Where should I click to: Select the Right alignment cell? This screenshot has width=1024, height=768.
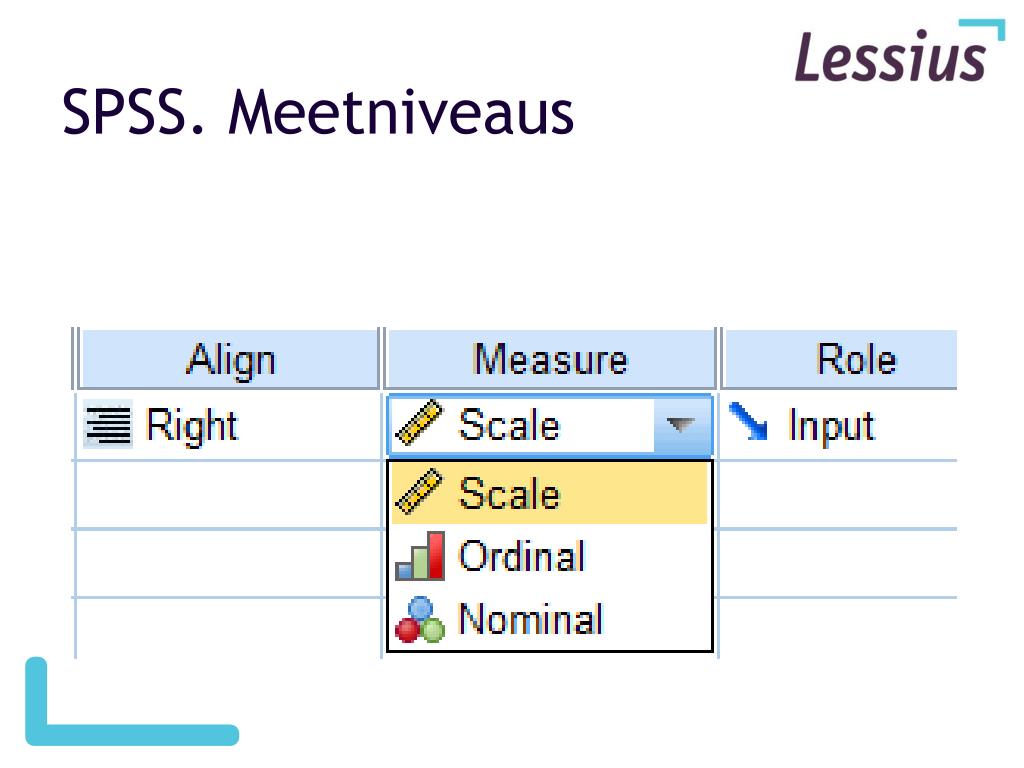228,425
